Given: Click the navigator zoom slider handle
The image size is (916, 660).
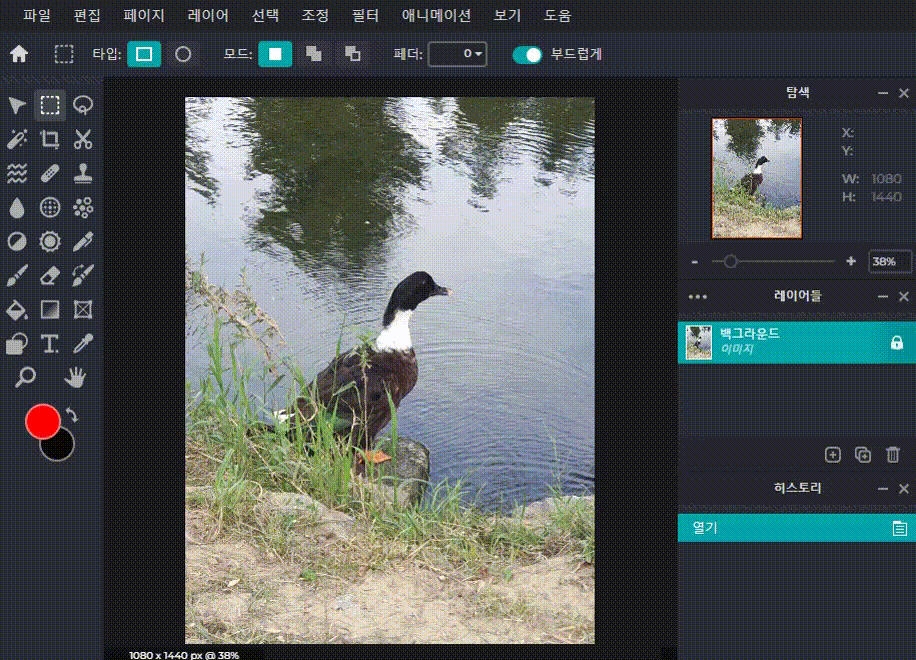Looking at the screenshot, I should pos(730,262).
